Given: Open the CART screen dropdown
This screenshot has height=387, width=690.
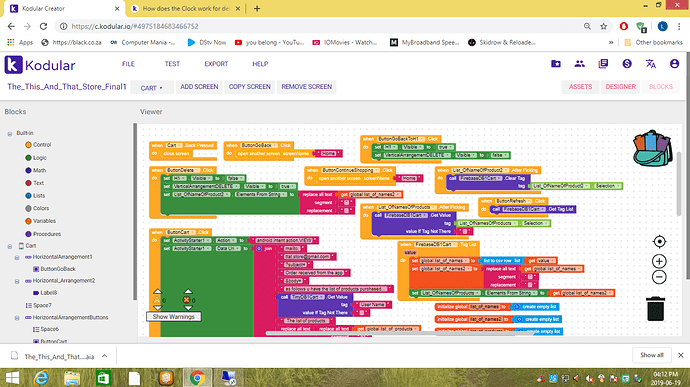Looking at the screenshot, I should [152, 88].
